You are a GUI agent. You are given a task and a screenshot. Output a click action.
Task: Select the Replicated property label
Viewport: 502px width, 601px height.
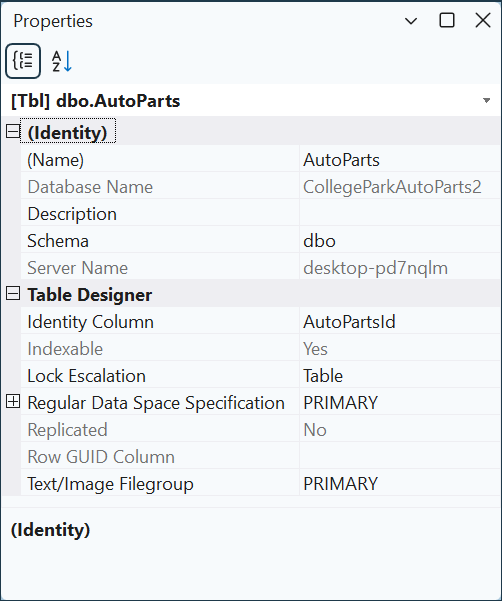(67, 430)
